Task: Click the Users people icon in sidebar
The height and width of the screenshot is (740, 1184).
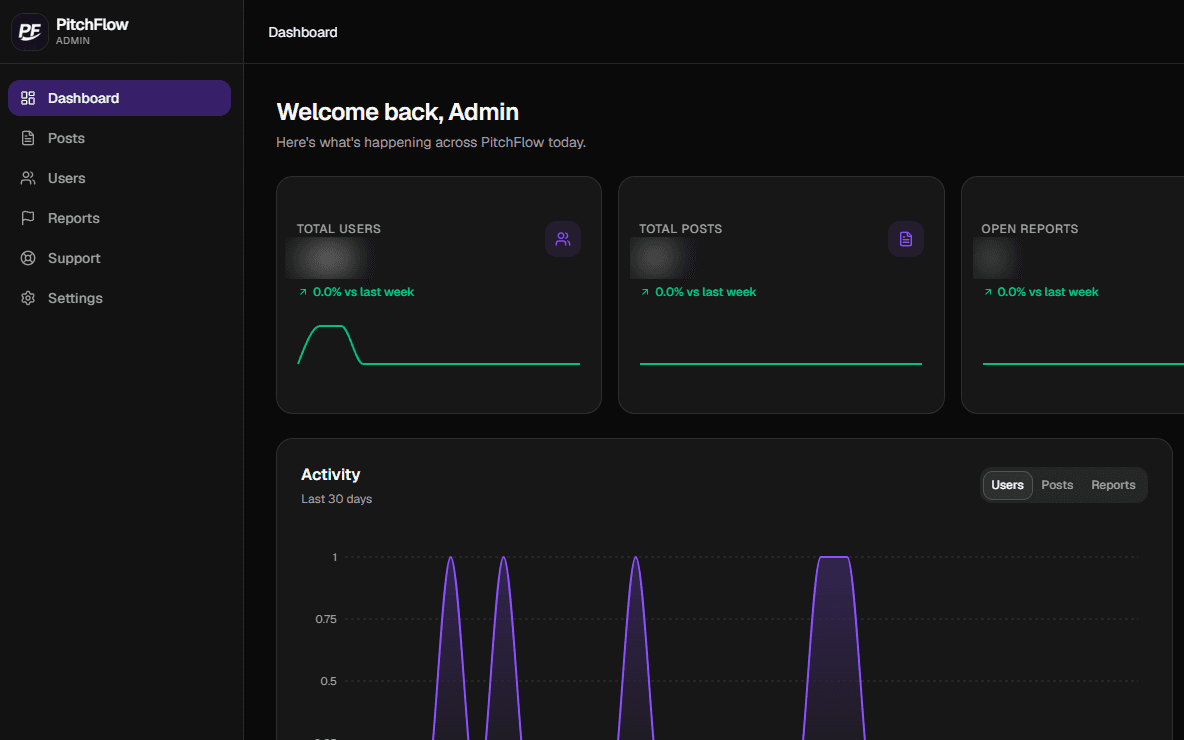Action: point(28,178)
